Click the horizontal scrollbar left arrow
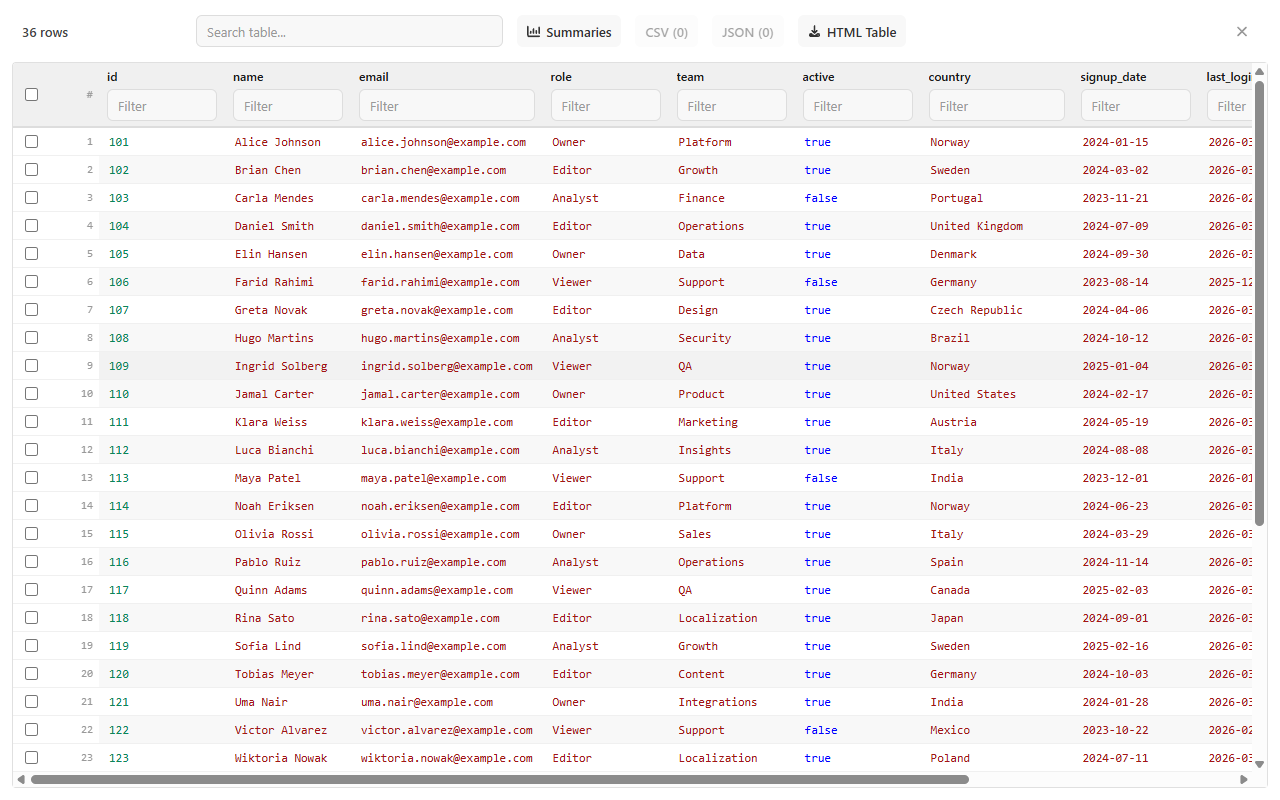 (x=21, y=779)
